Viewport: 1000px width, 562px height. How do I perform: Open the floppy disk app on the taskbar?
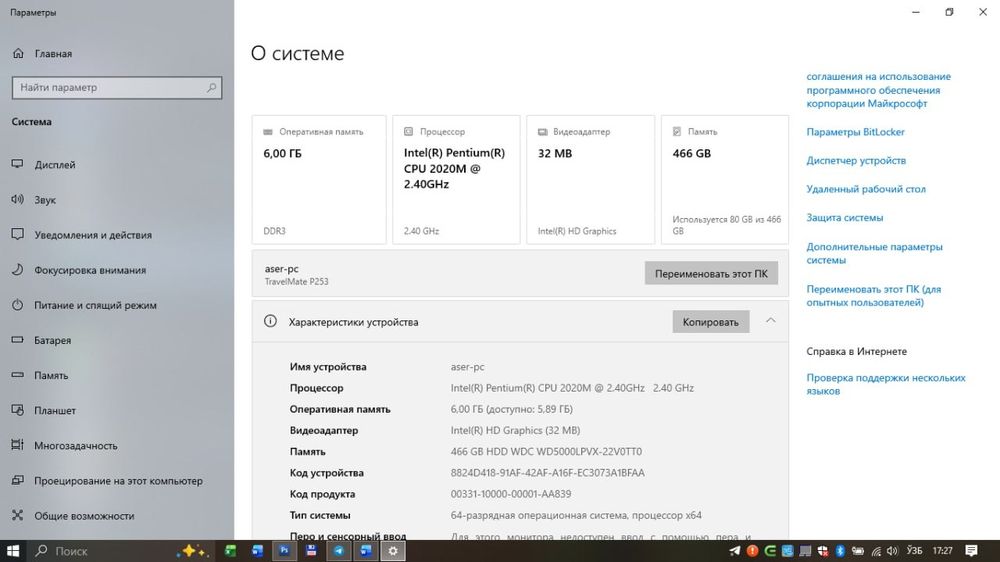pyautogui.click(x=311, y=551)
